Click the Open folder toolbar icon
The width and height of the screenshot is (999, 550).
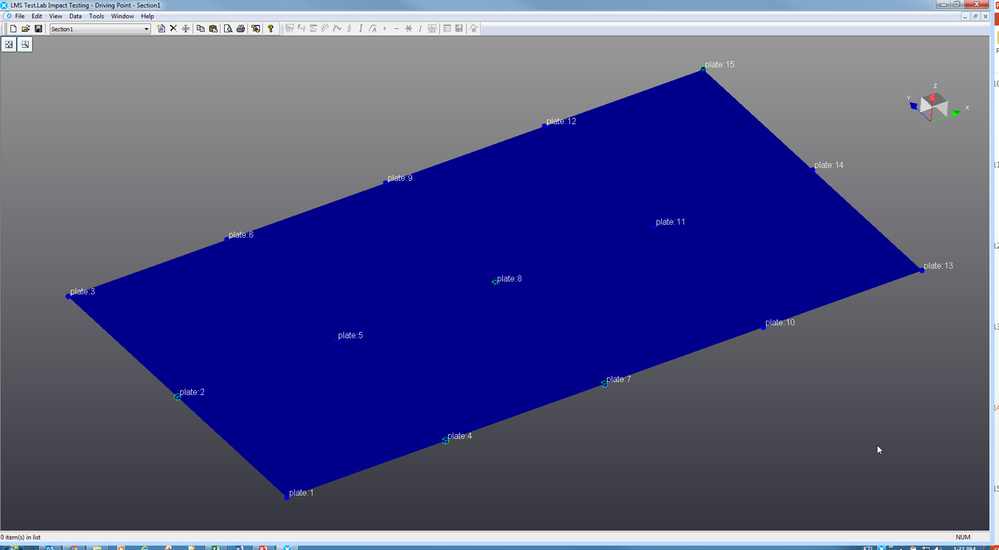25,29
